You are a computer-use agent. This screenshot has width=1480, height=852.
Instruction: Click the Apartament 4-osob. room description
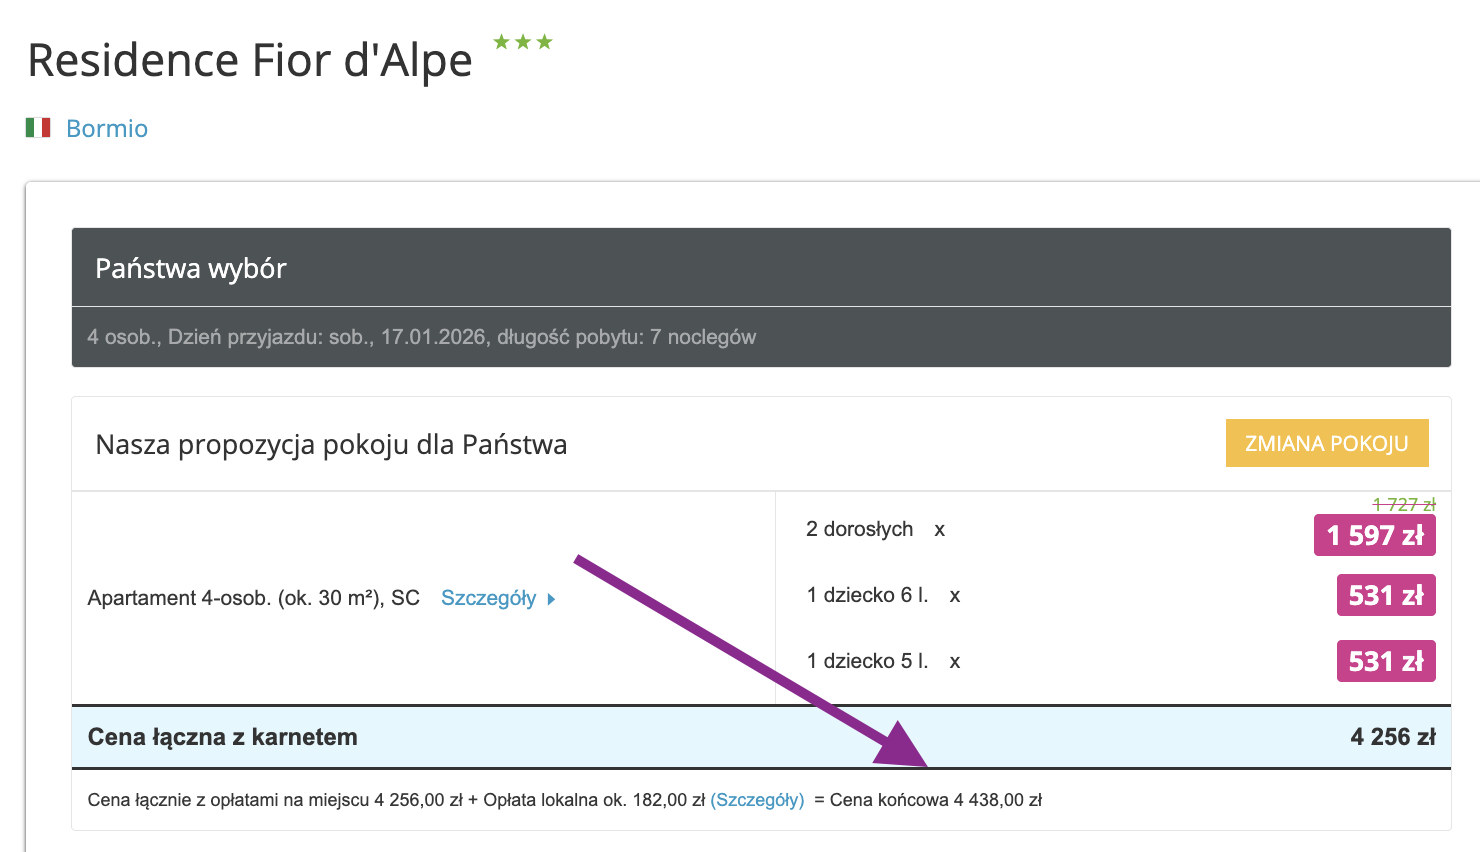254,598
